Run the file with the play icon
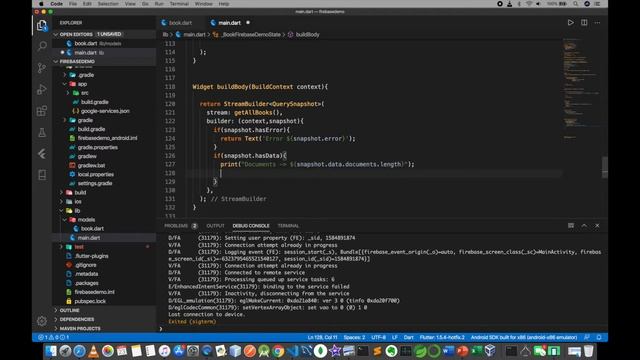Screen dimensions: 640x360 point(570,22)
